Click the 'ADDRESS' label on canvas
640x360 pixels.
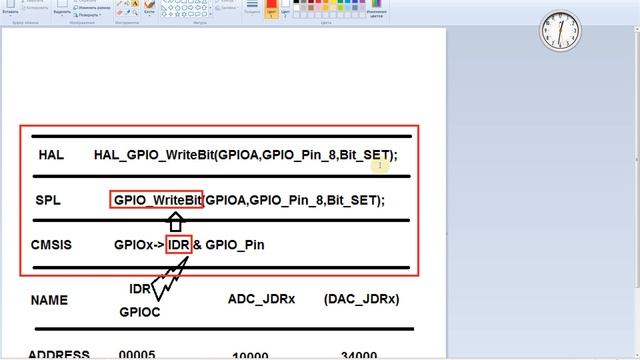click(x=59, y=355)
